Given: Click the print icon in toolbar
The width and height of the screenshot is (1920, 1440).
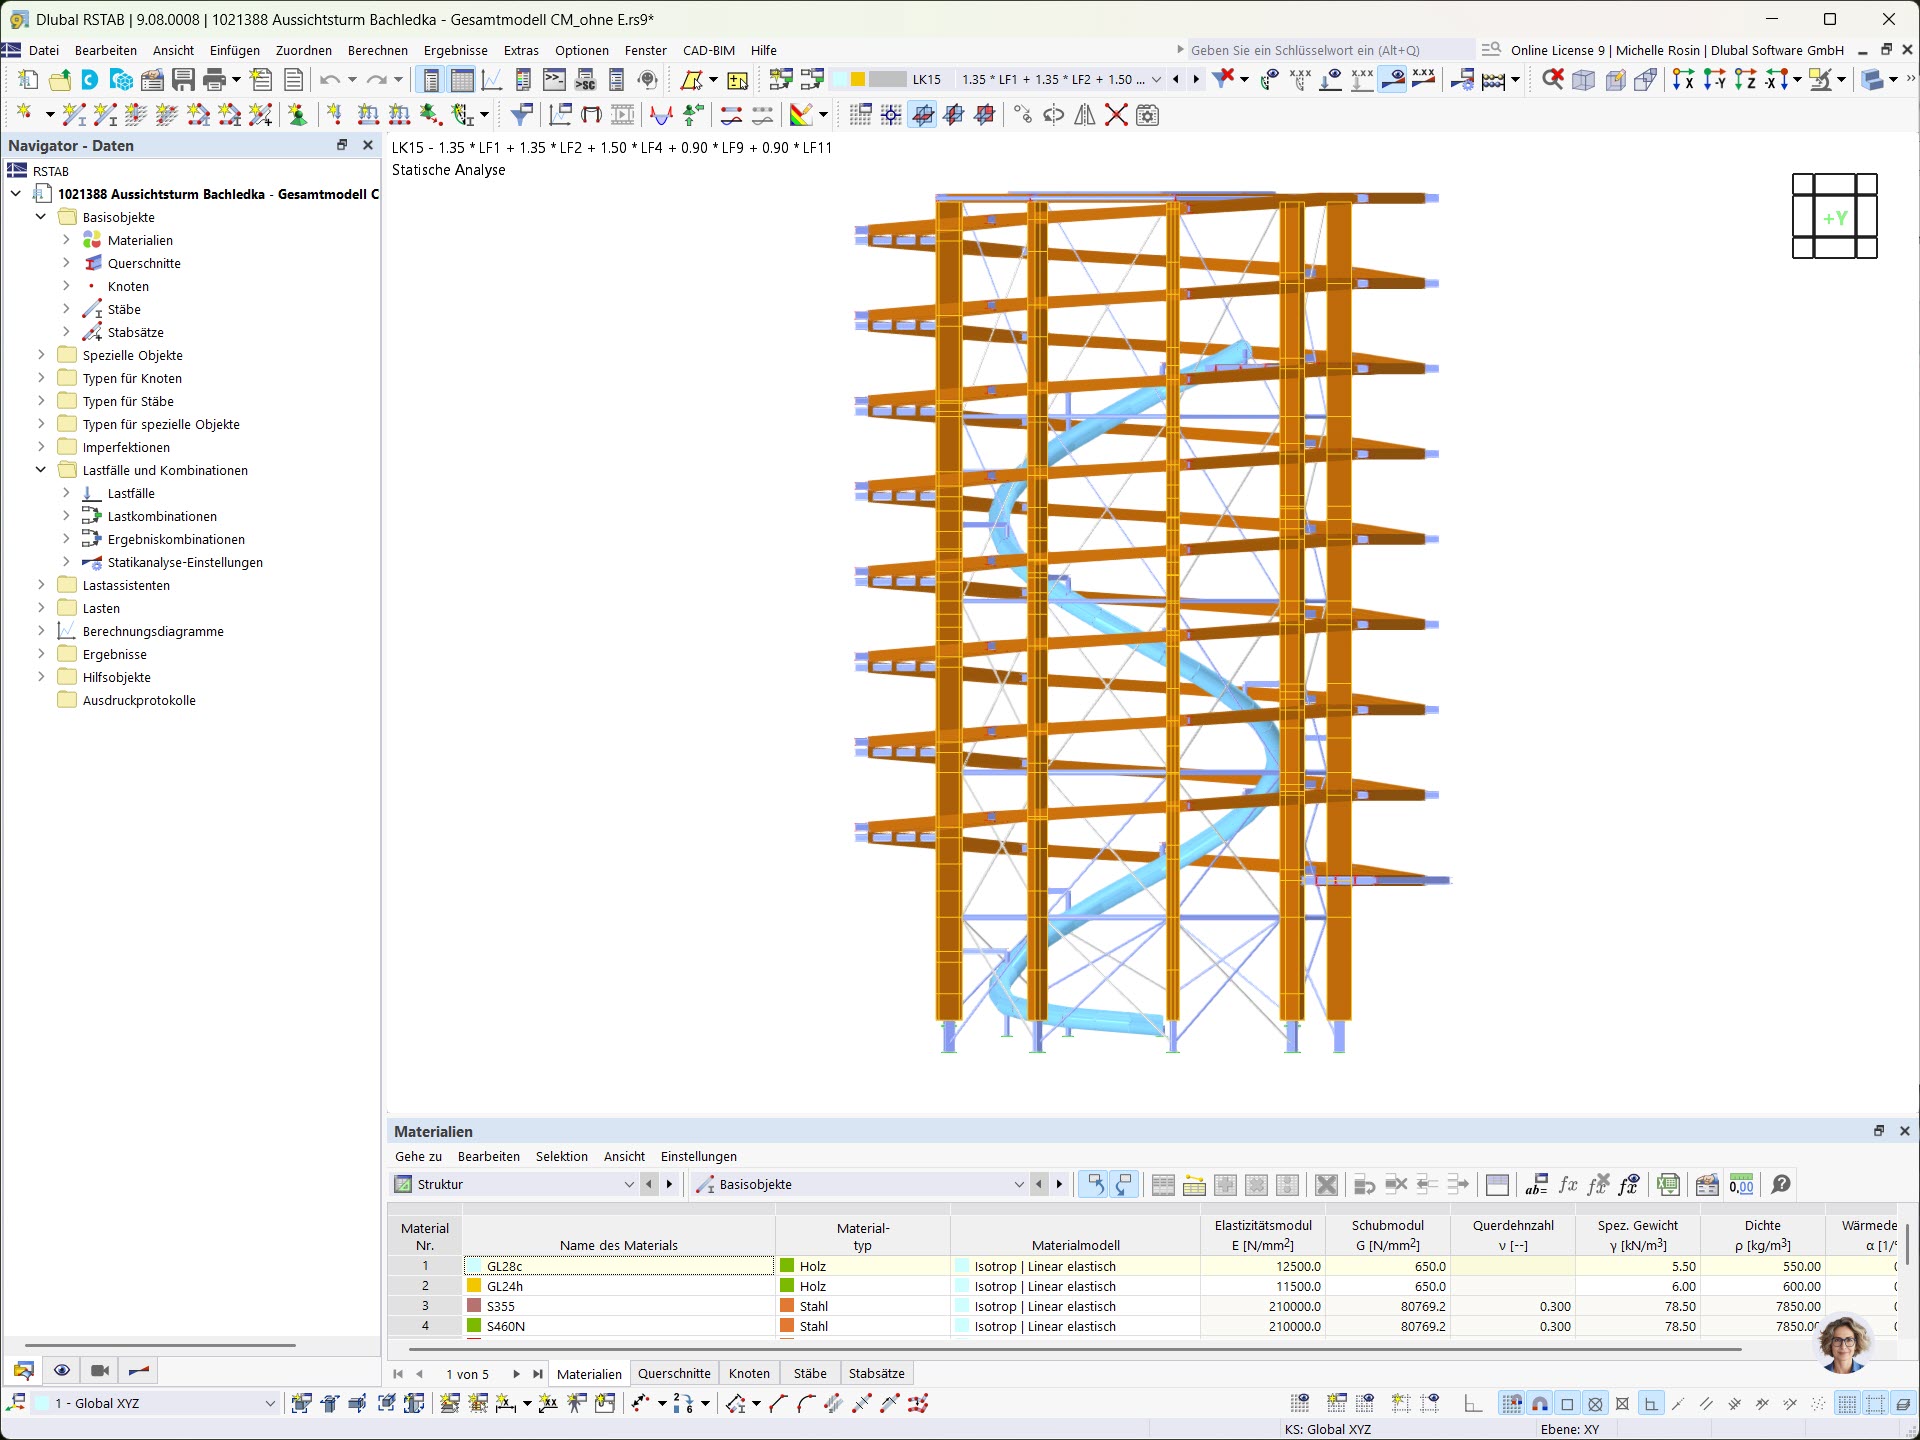Looking at the screenshot, I should (x=214, y=80).
